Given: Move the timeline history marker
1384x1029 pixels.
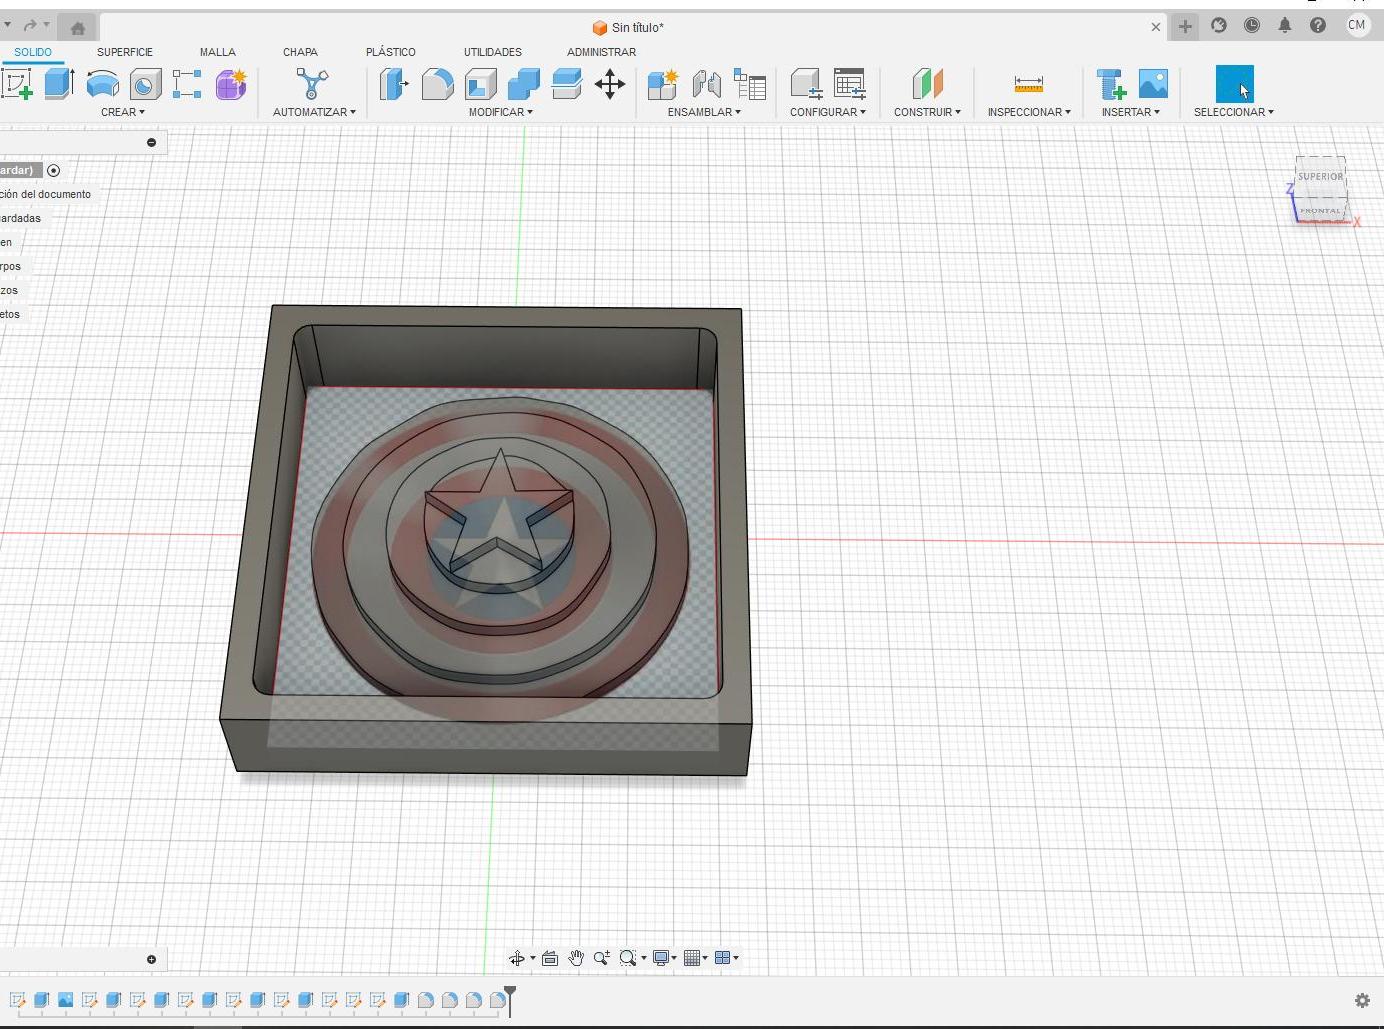Looking at the screenshot, I should 510,1000.
